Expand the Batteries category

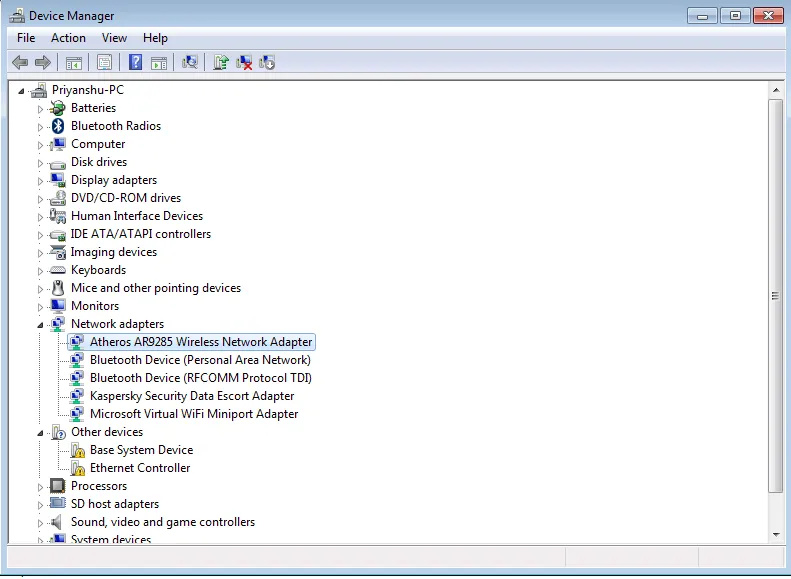tap(41, 109)
